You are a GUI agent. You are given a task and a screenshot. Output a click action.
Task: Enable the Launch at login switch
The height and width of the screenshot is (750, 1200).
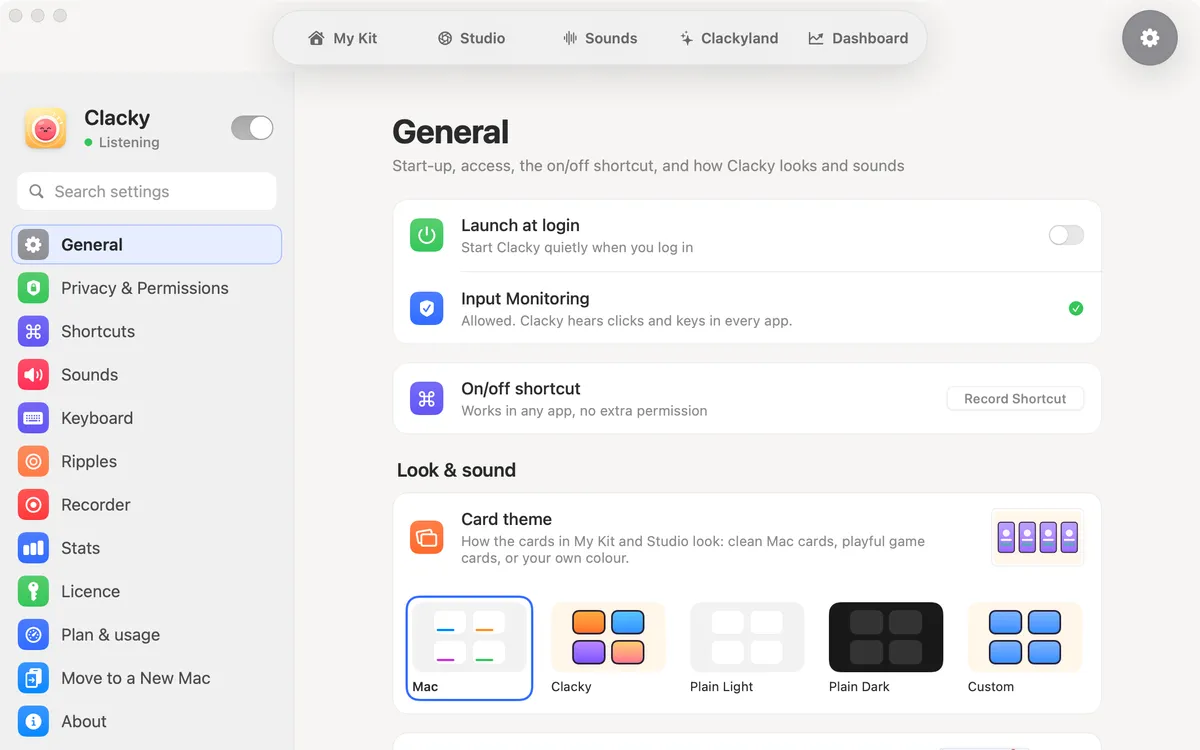point(1066,235)
